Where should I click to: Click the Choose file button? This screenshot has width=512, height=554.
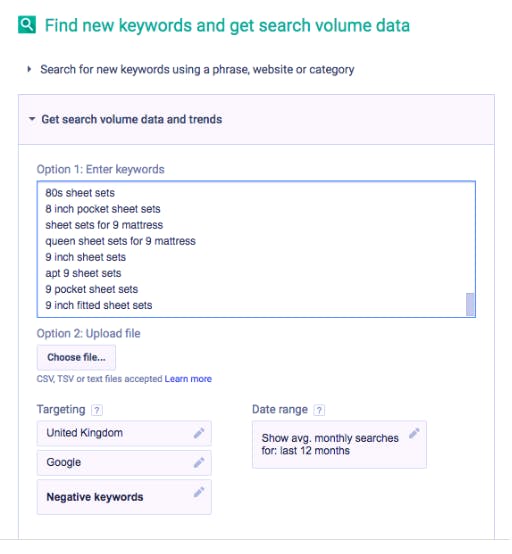click(76, 357)
